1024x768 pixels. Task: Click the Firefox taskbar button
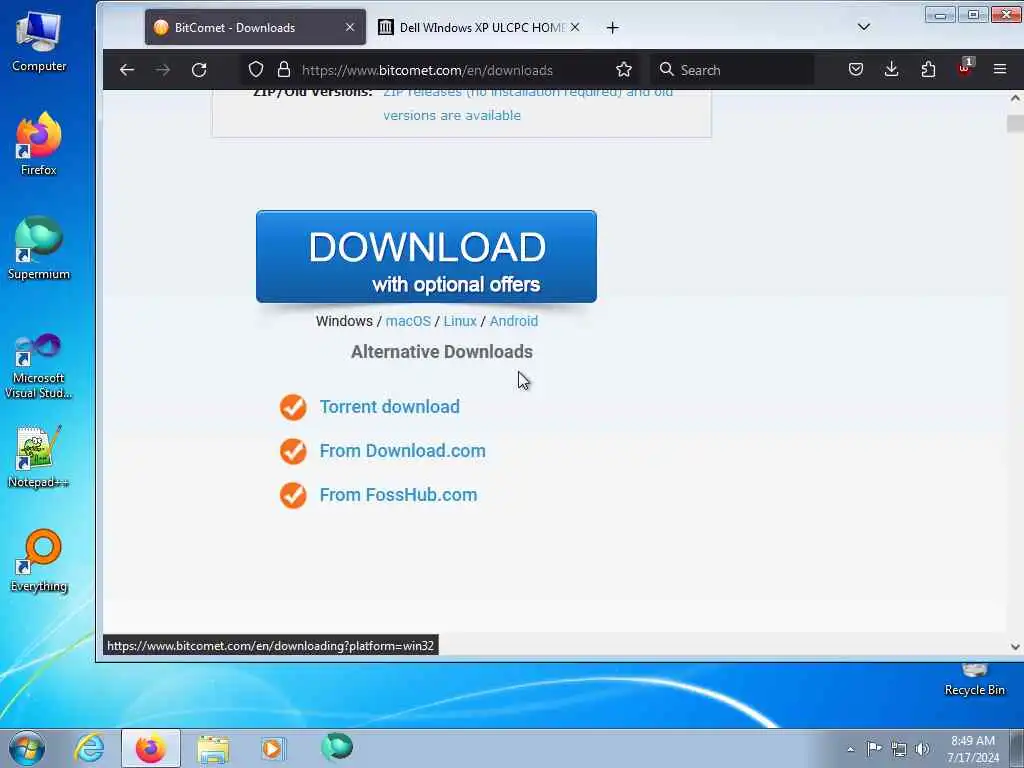click(x=151, y=748)
